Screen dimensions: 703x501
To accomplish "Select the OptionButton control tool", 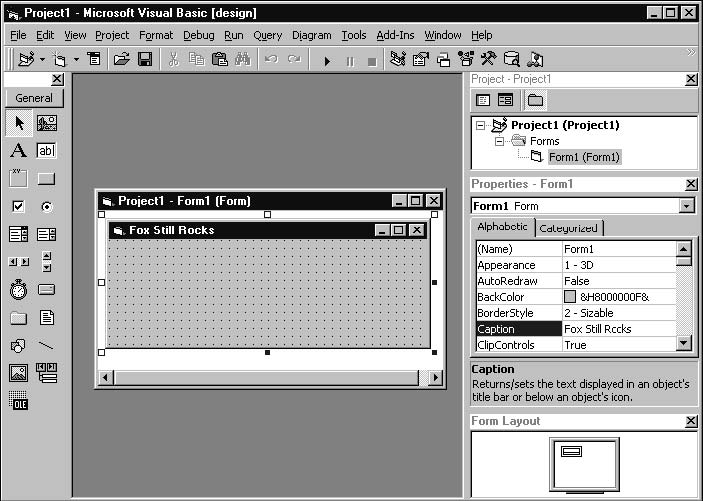I will 47,206.
